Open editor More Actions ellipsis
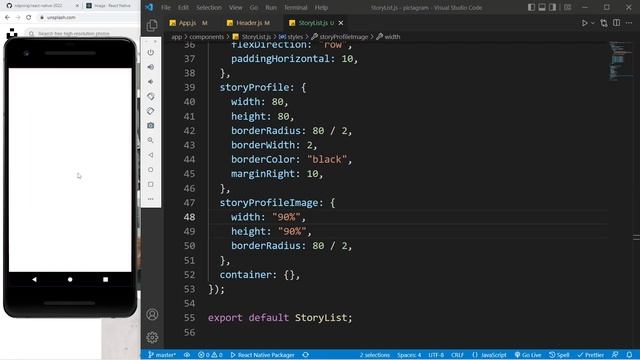This screenshot has width=640, height=360. tap(629, 23)
